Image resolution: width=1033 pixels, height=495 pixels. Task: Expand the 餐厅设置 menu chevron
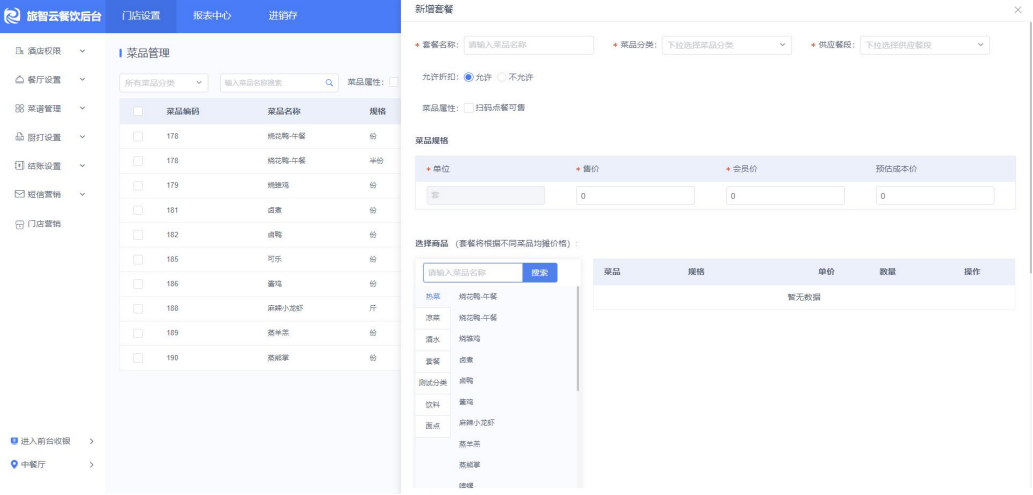click(x=82, y=80)
